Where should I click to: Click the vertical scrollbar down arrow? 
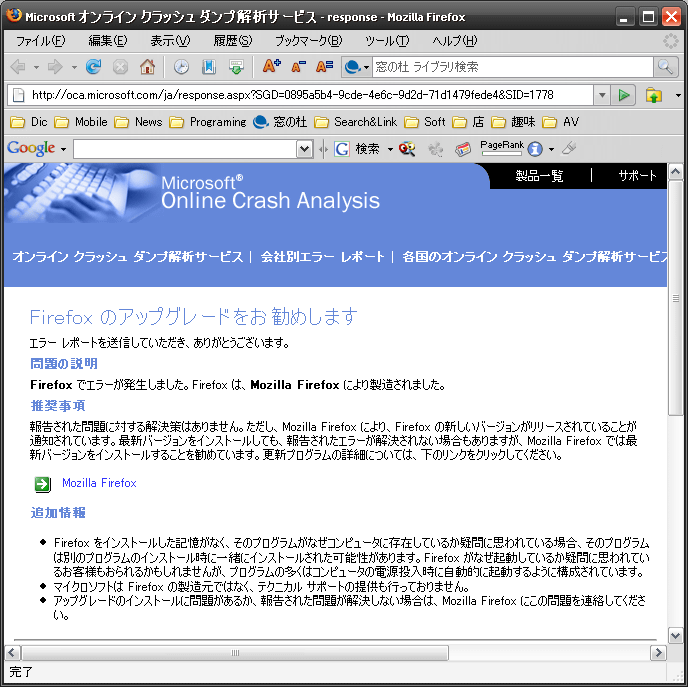point(675,635)
